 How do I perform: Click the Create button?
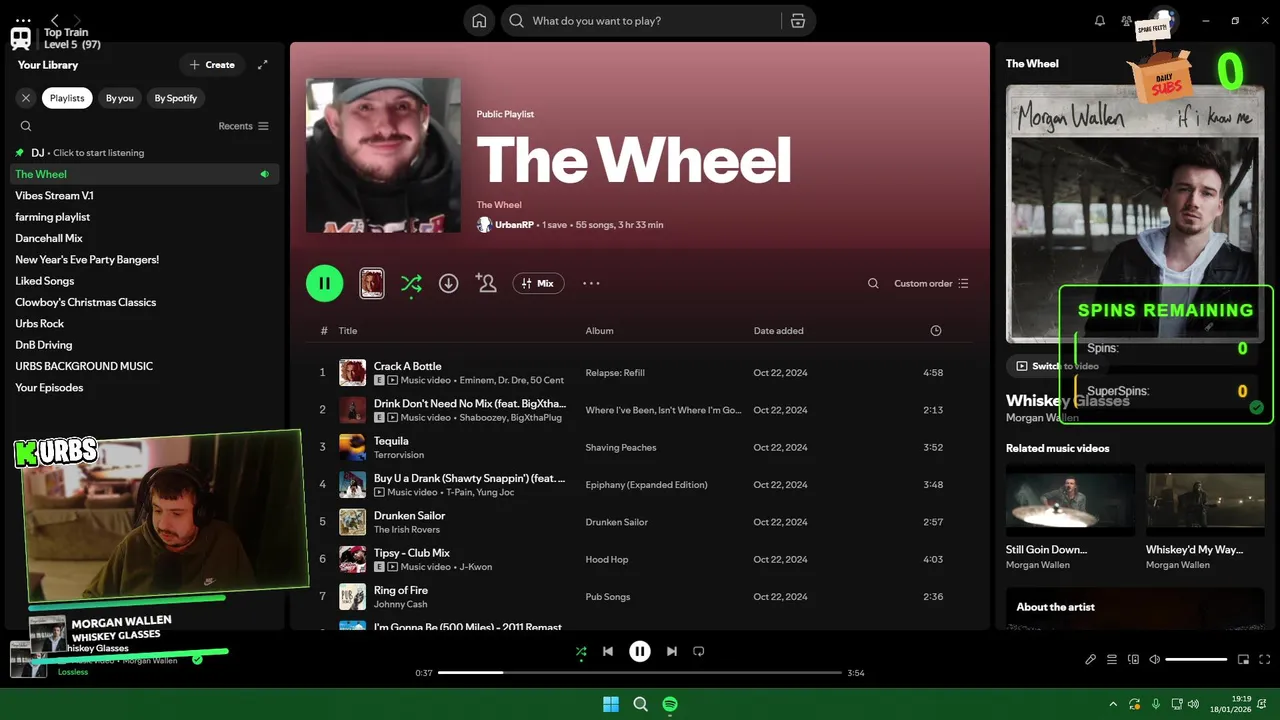tap(212, 65)
